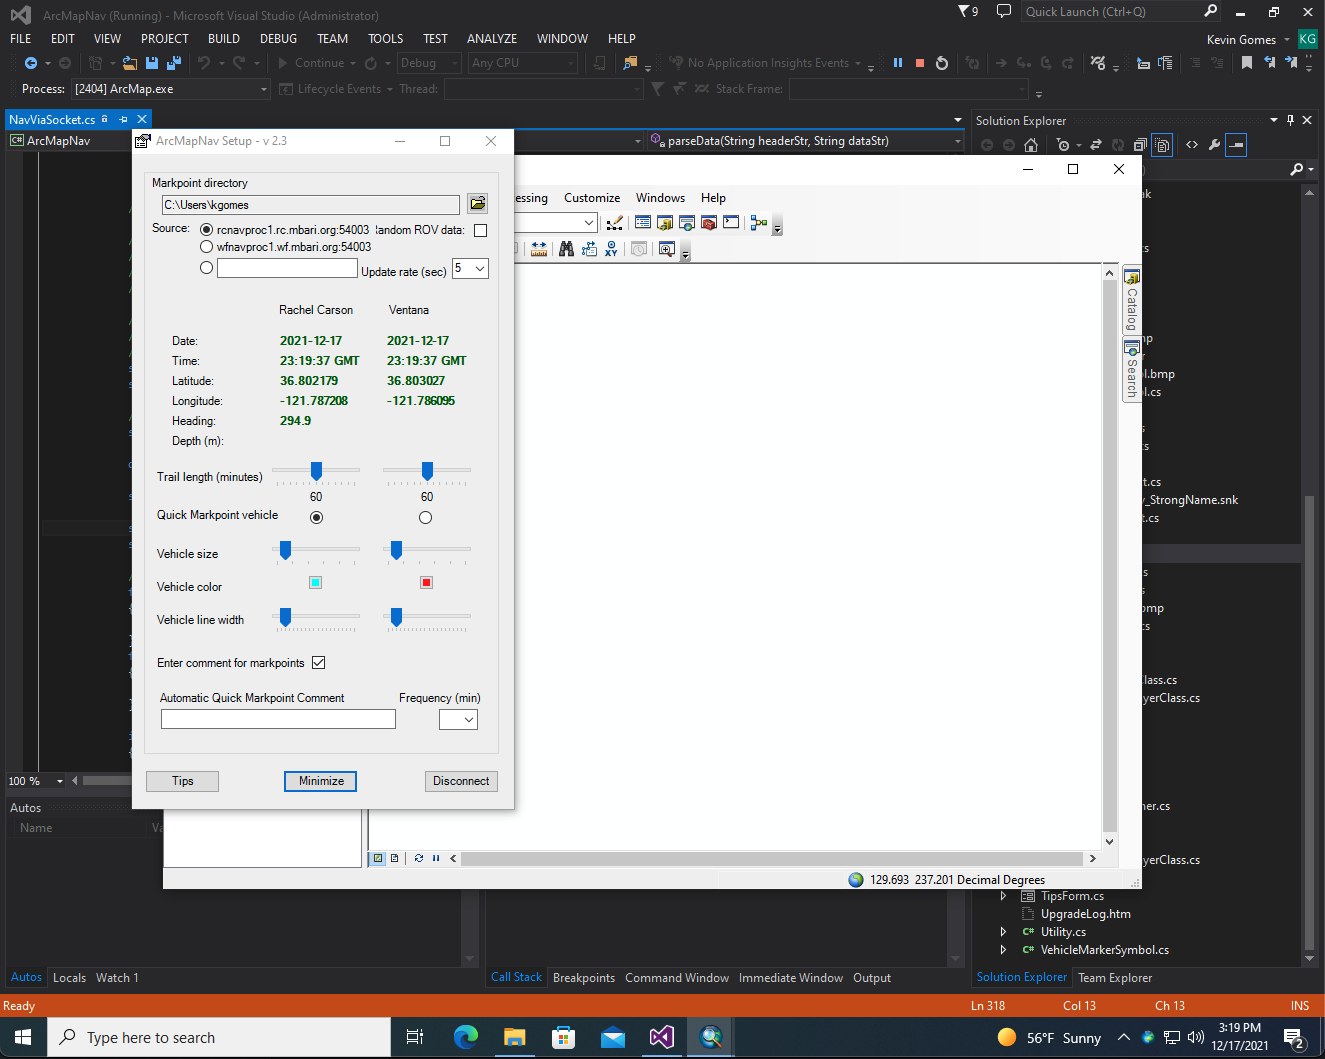
Task: Click the red Ventana vehicle color swatch
Action: pos(427,582)
